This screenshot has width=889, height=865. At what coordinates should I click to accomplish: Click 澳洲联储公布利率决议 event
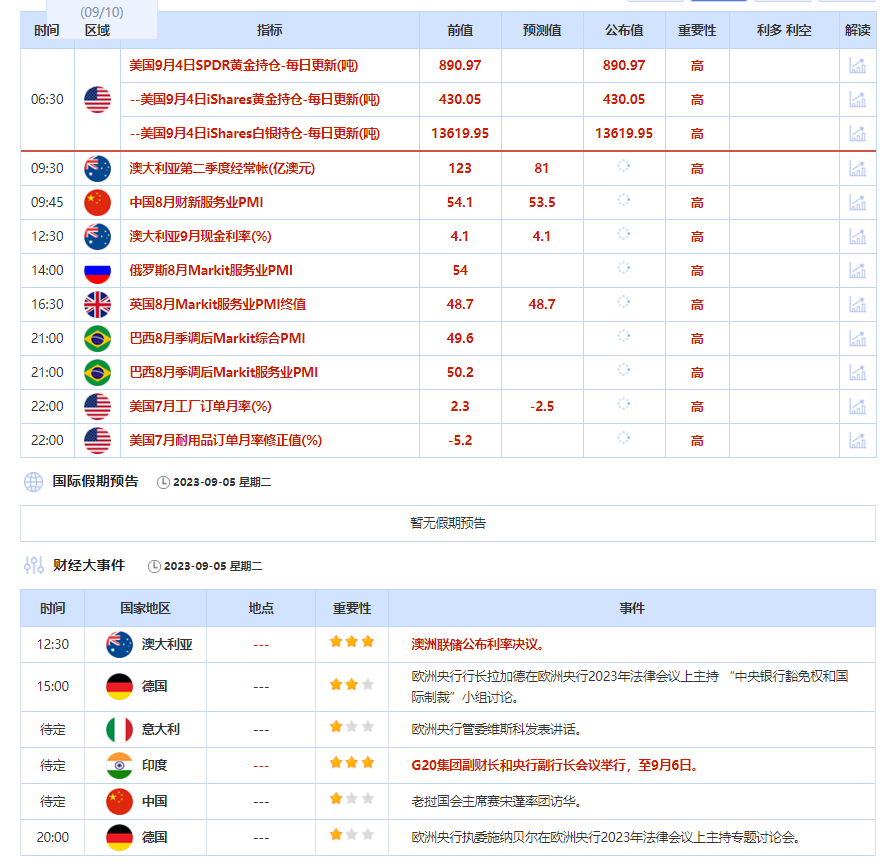pos(479,644)
